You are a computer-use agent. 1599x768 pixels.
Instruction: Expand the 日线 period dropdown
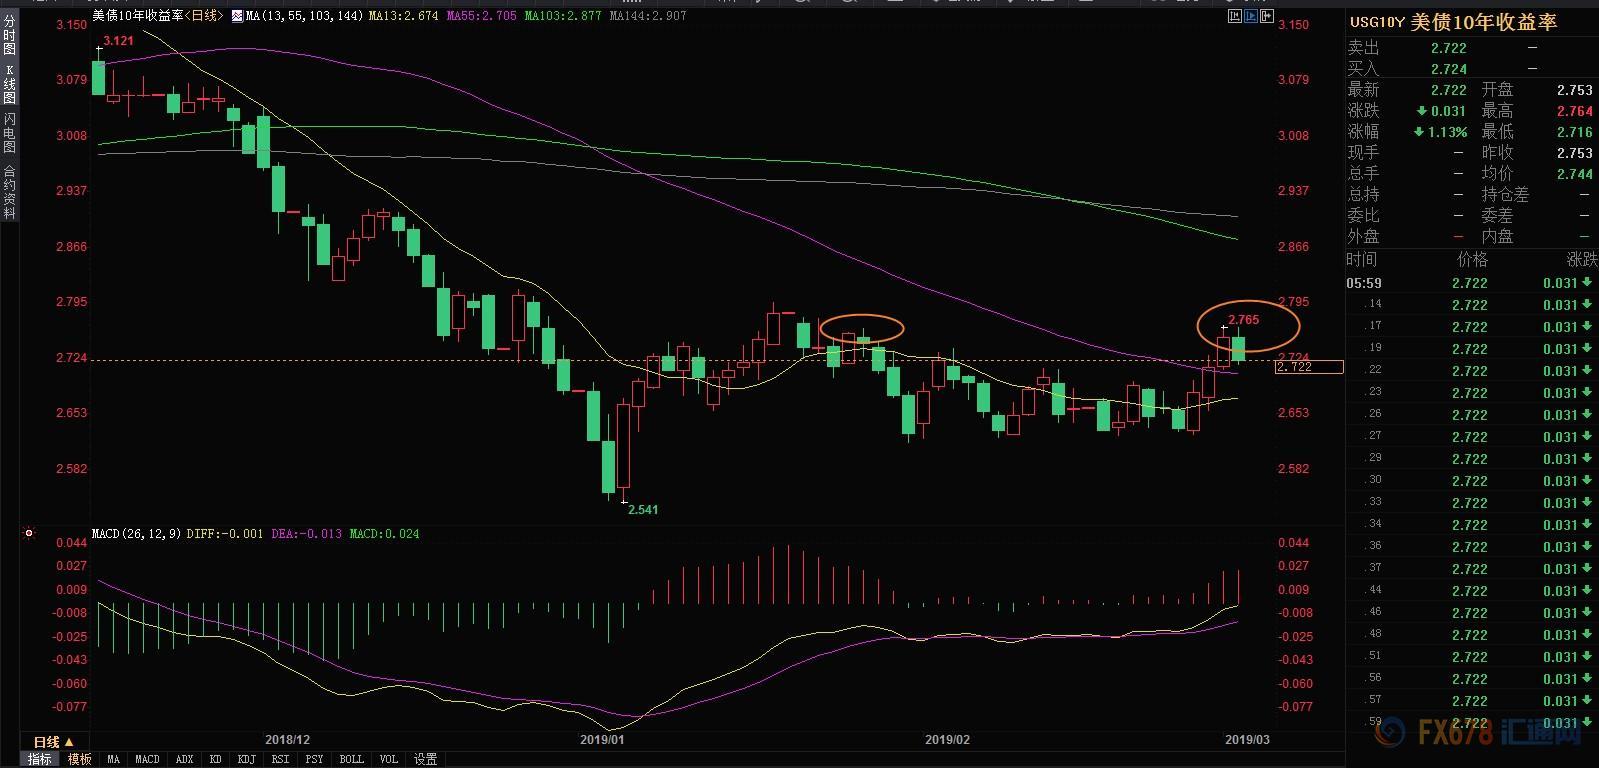point(53,742)
